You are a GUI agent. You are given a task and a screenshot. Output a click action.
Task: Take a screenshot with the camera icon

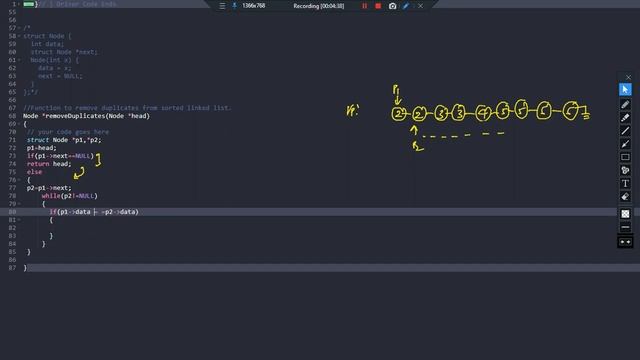[392, 6]
